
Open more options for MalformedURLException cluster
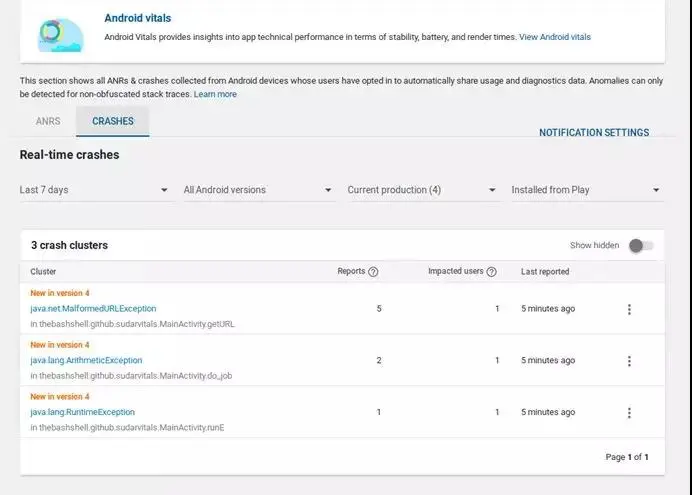pos(629,309)
